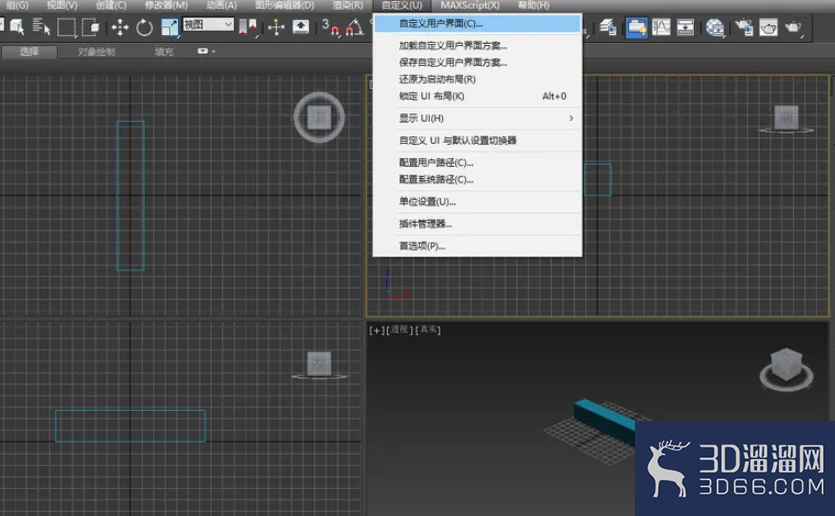Image resolution: width=835 pixels, height=516 pixels.
Task: Switch to 填充 ribbon tab
Action: click(x=164, y=52)
